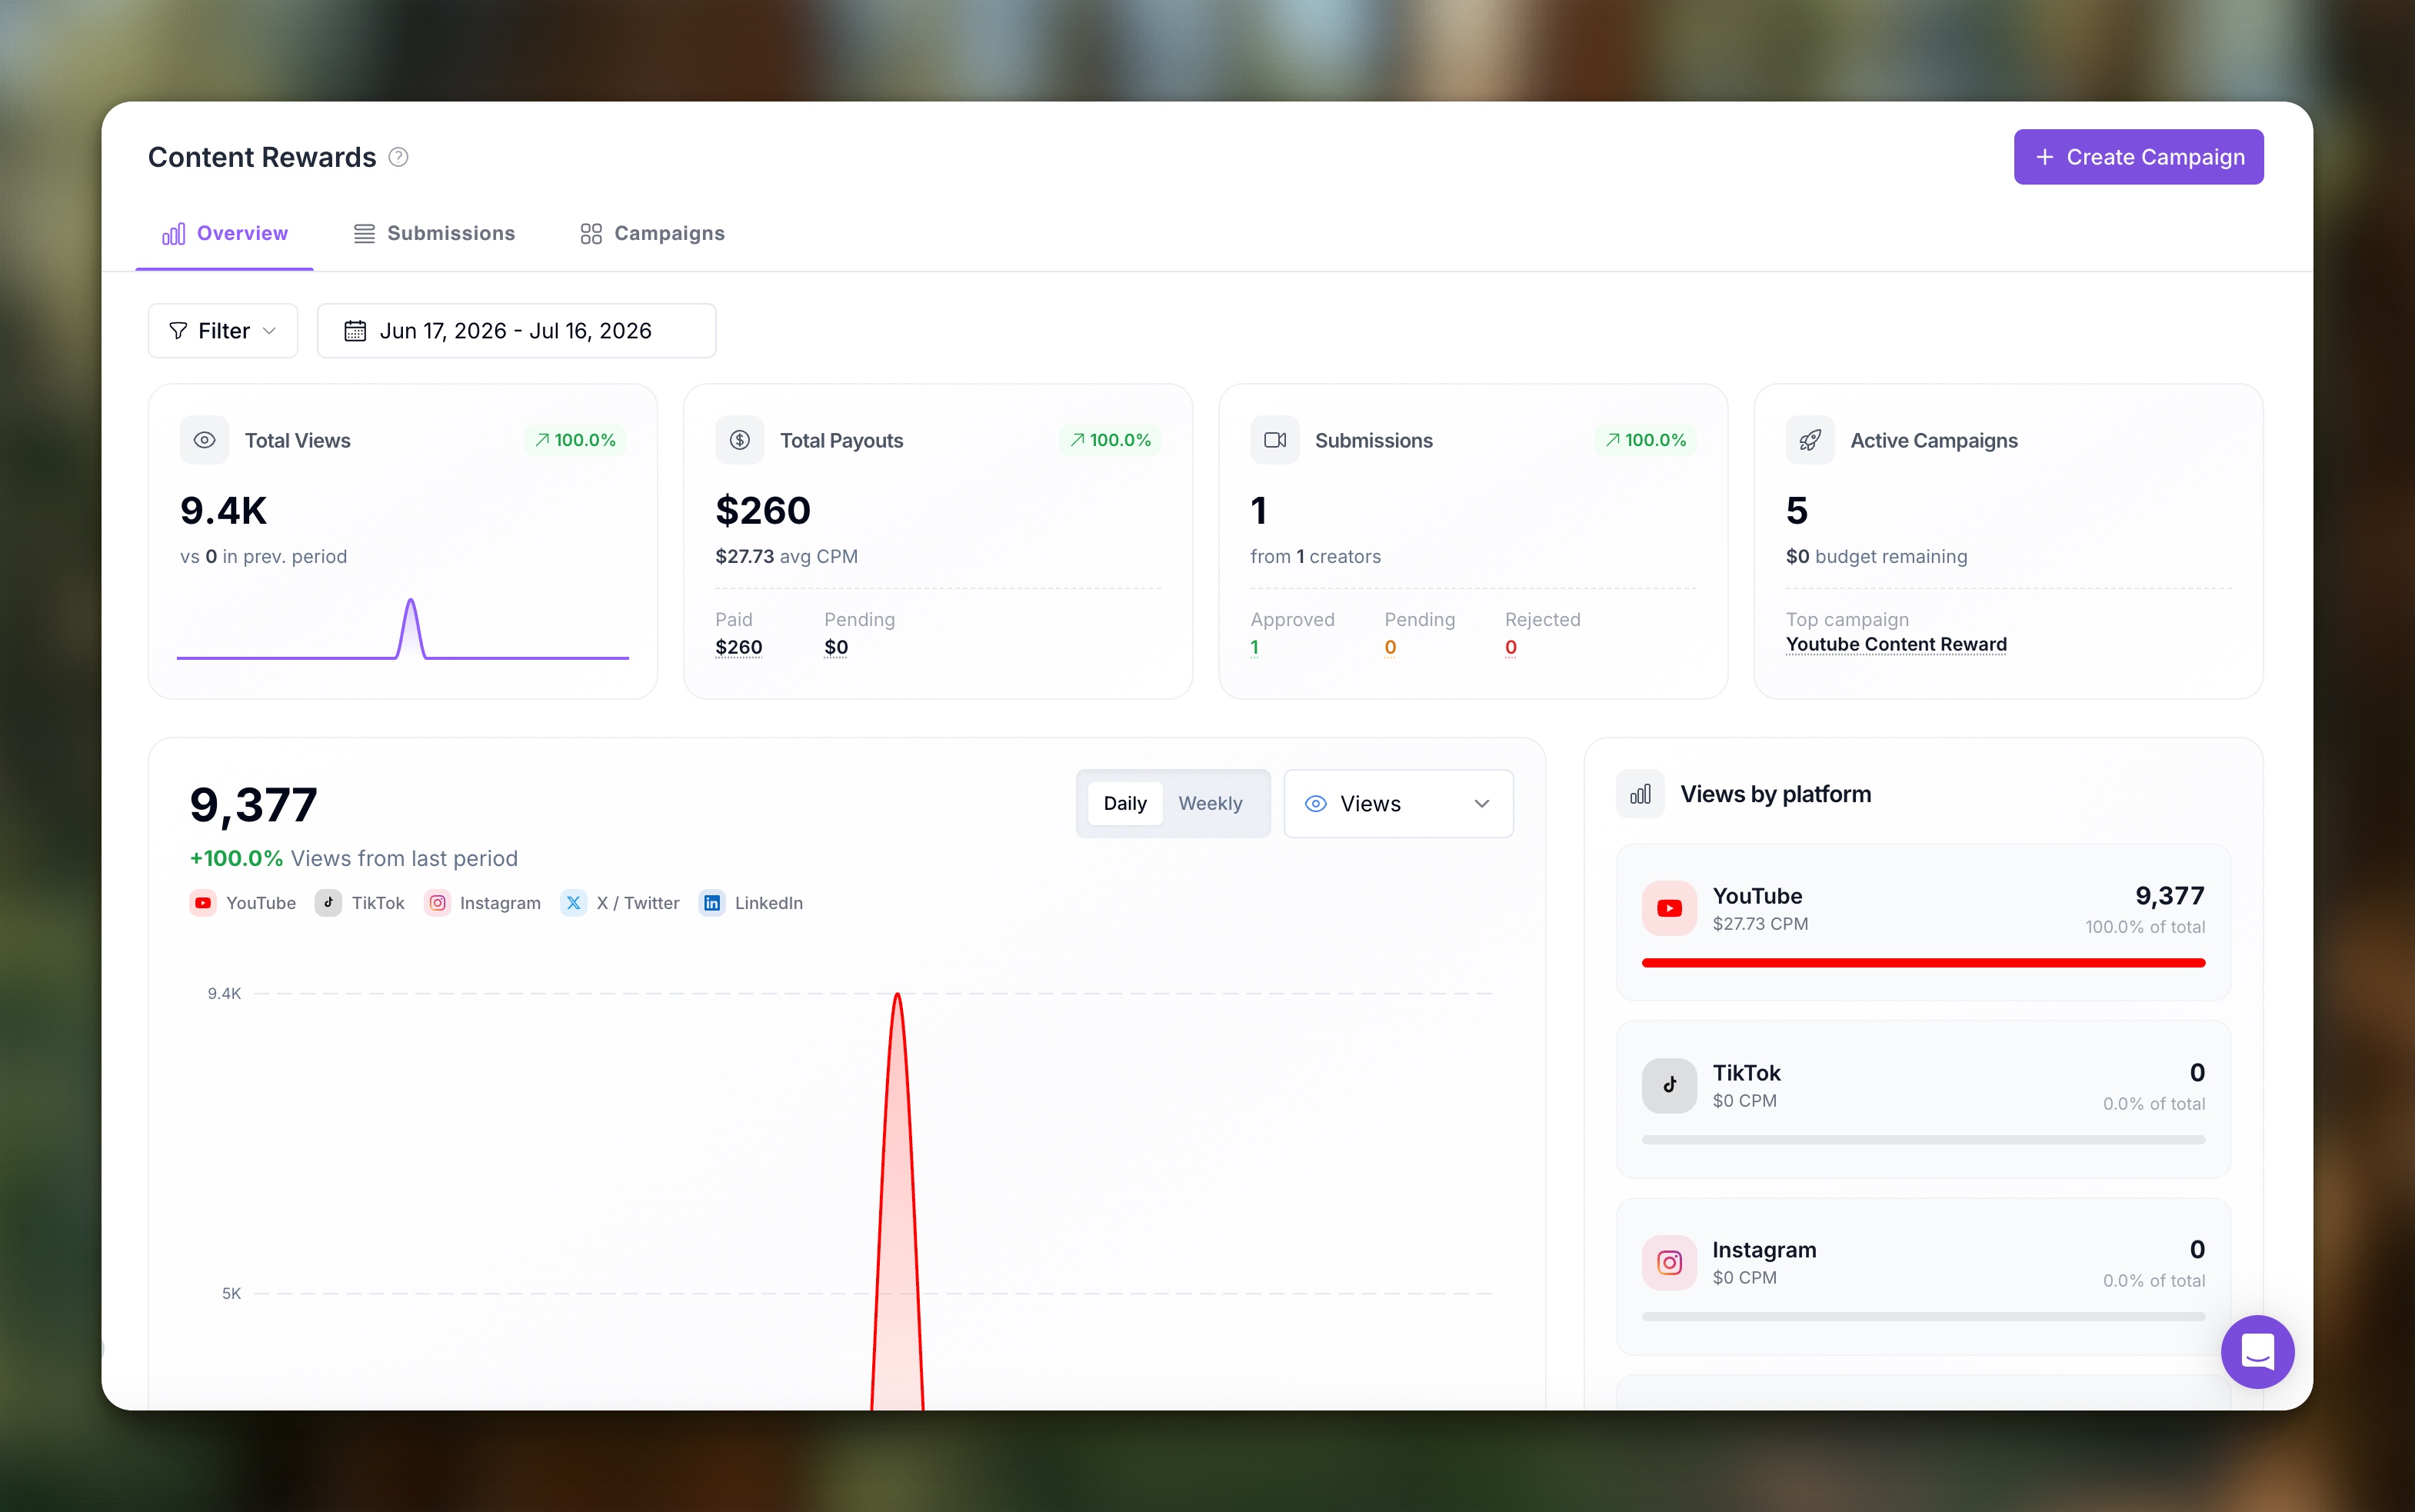Click the Create Campaign button
This screenshot has height=1512, width=2415.
(x=2138, y=157)
